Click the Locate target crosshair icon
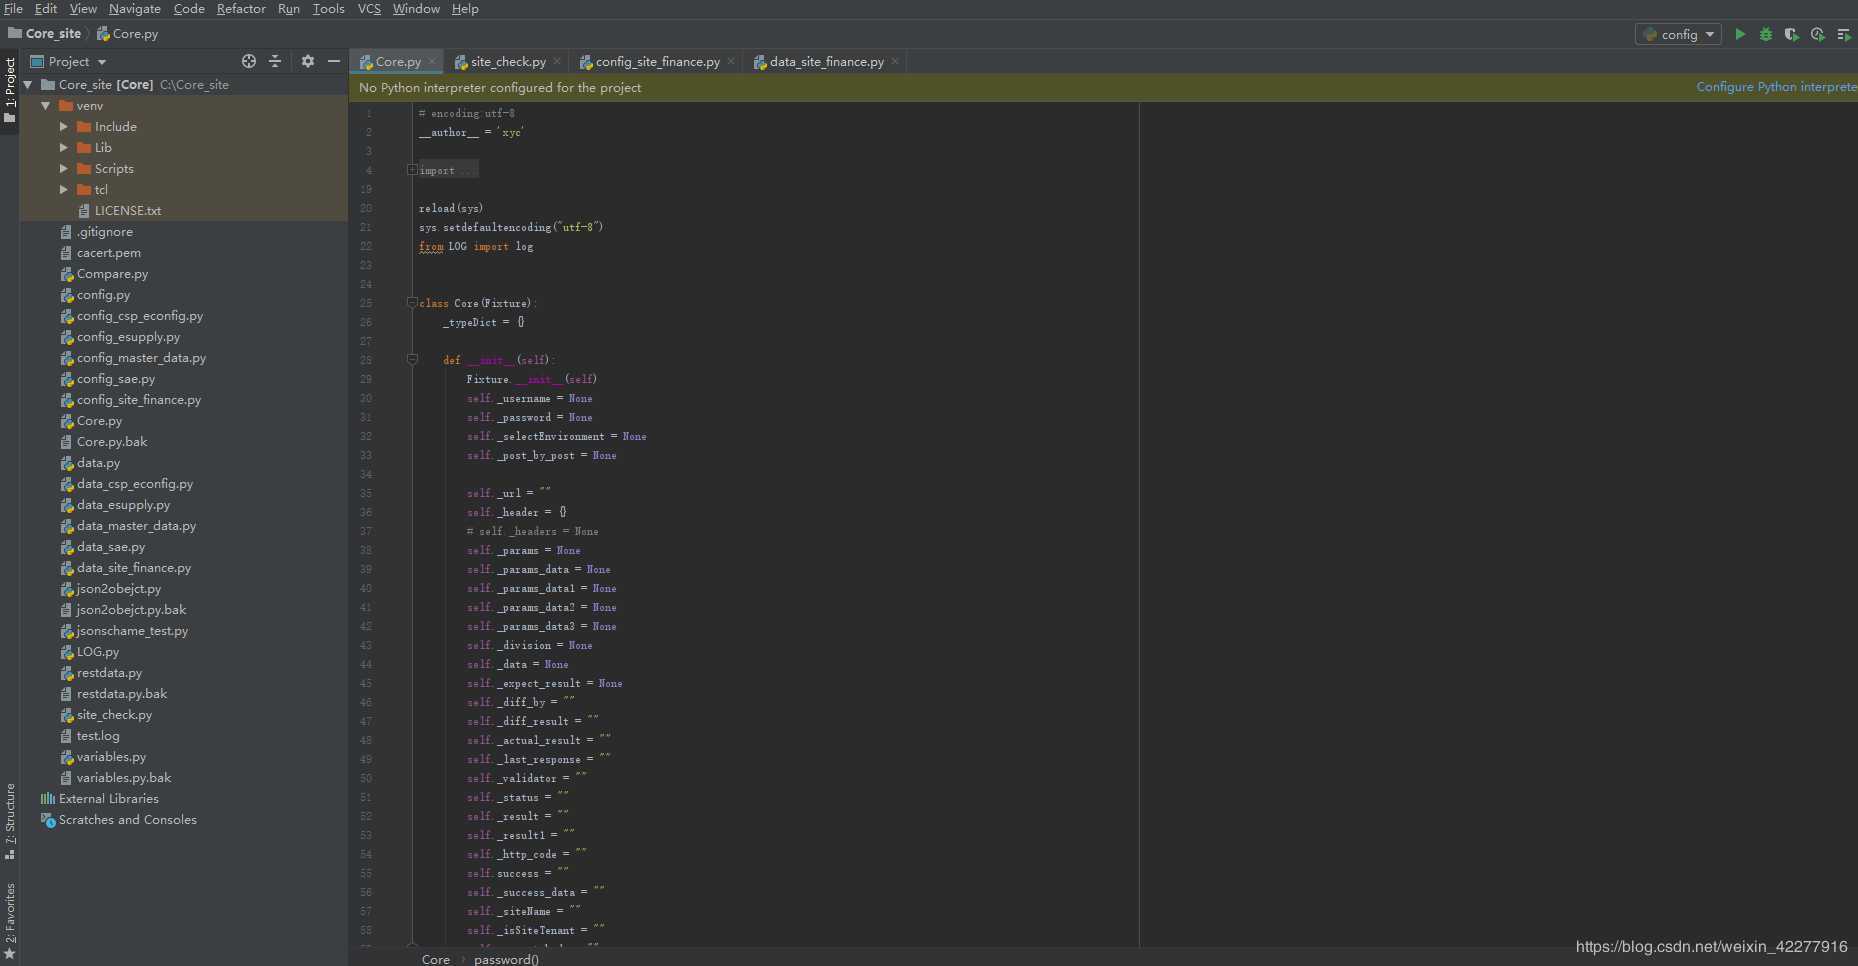The height and width of the screenshot is (966, 1858). 249,61
